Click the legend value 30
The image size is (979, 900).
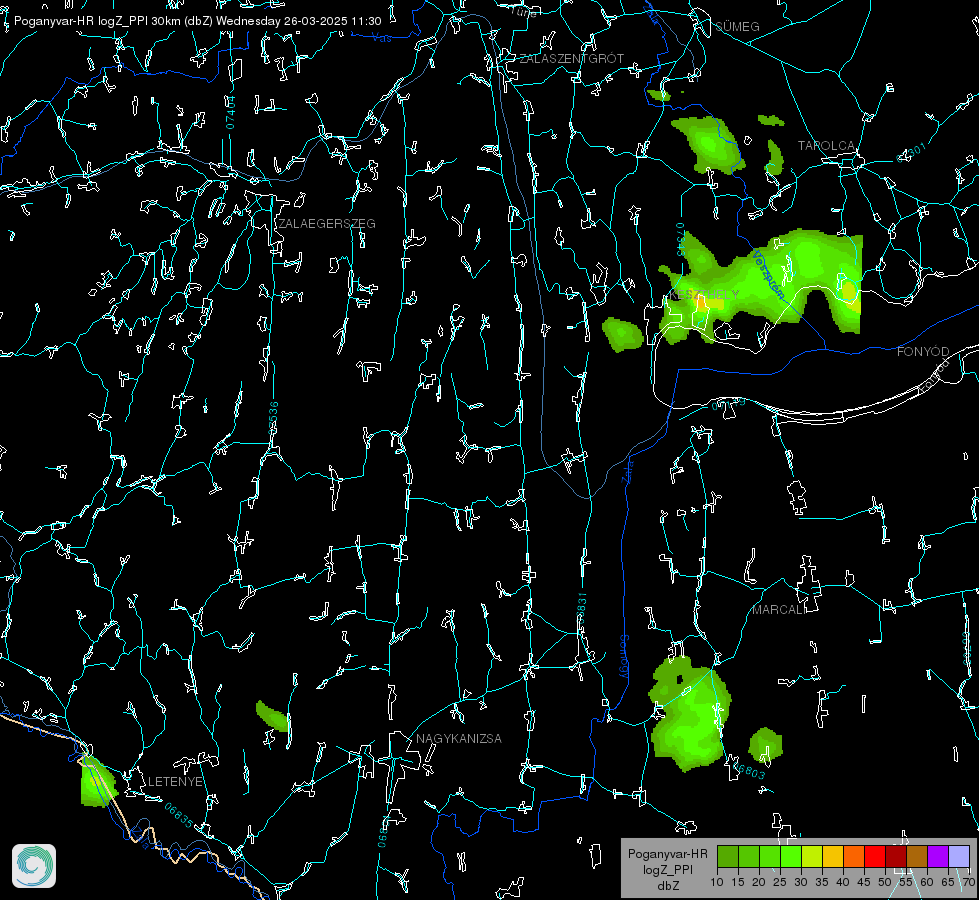click(801, 883)
